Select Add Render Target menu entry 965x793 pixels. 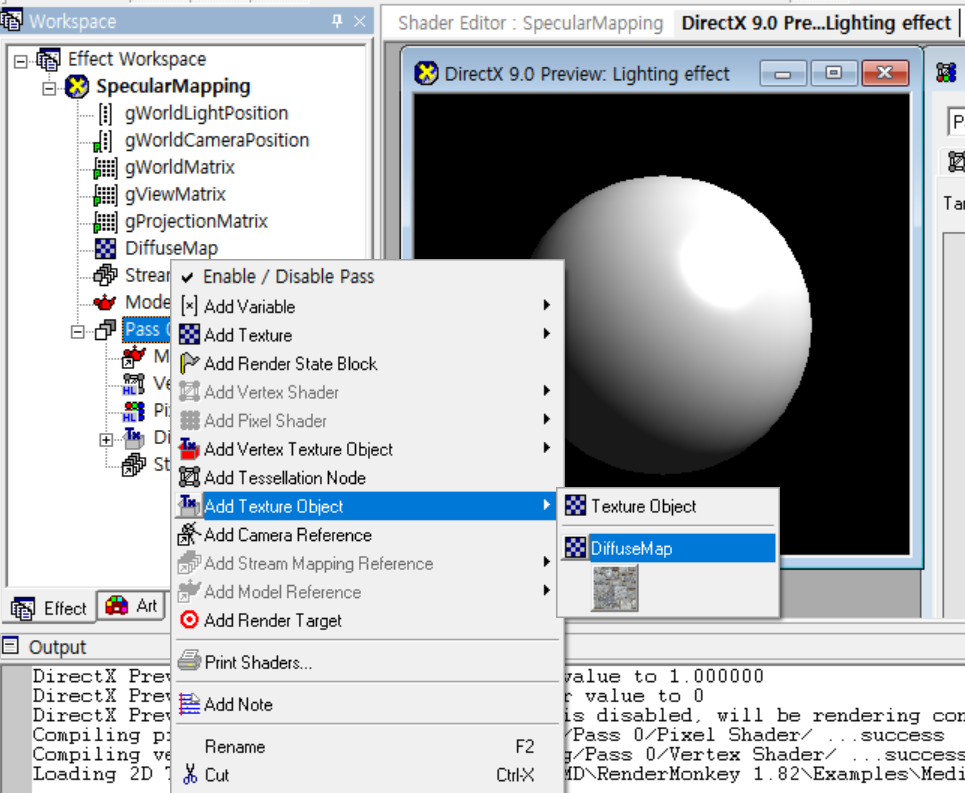[367, 620]
